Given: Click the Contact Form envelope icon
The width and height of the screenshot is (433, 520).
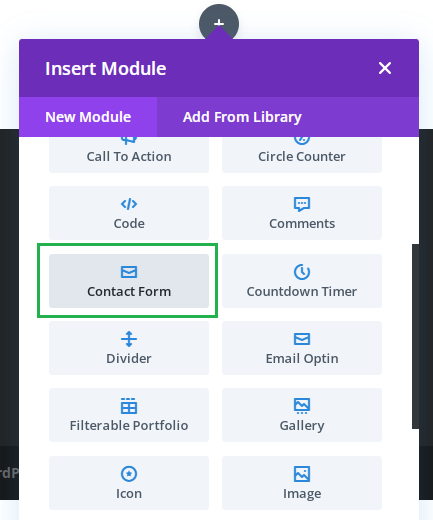Looking at the screenshot, I should [x=129, y=272].
